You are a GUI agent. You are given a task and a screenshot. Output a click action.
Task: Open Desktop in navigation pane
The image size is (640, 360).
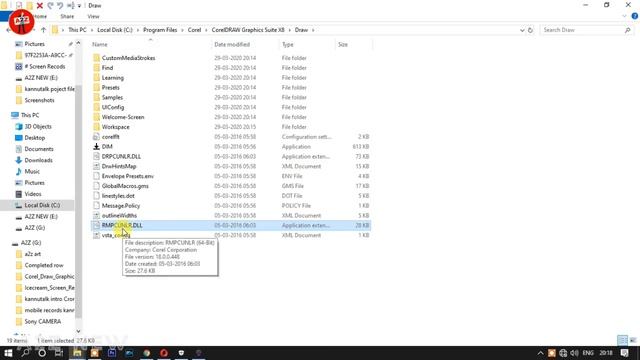35,138
